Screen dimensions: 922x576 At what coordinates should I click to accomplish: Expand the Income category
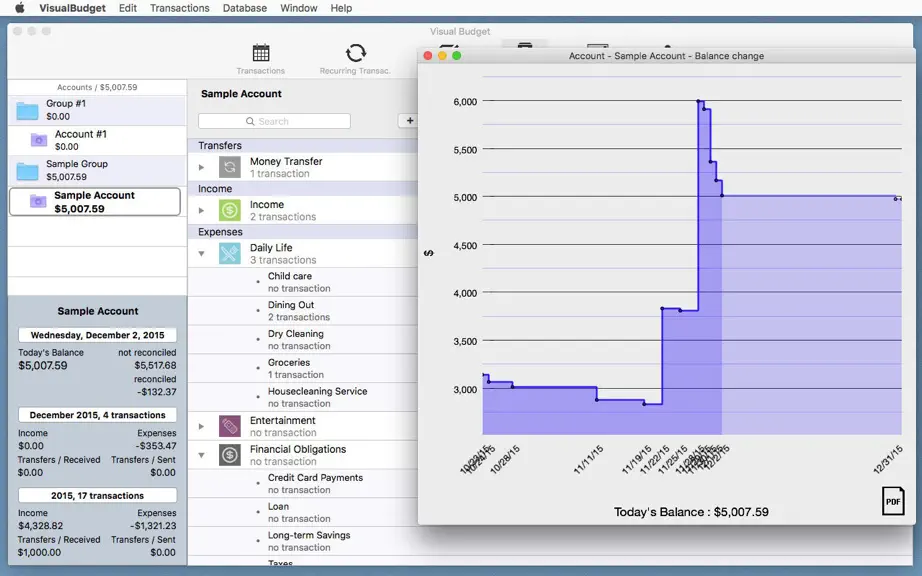click(x=201, y=210)
